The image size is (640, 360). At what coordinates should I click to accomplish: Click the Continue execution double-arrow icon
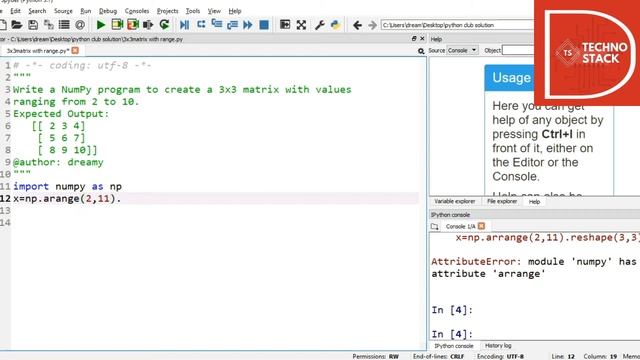tap(248, 25)
